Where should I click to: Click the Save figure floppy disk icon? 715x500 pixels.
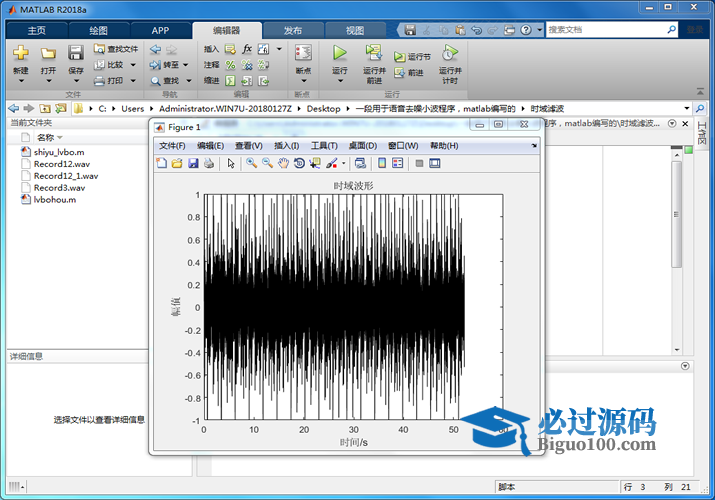coord(193,163)
